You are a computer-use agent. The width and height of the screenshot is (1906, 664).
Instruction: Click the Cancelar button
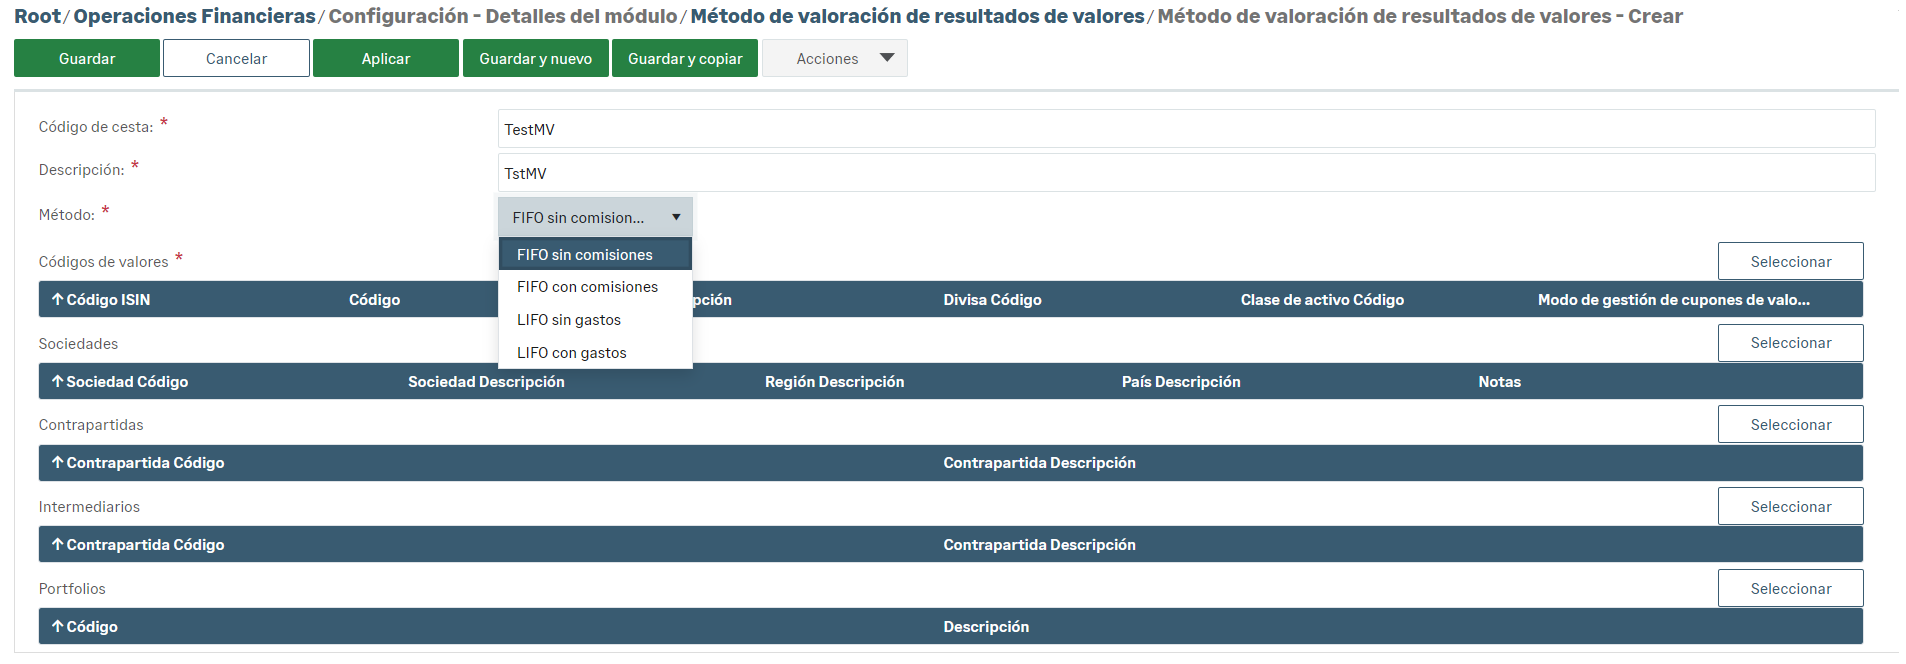click(236, 59)
